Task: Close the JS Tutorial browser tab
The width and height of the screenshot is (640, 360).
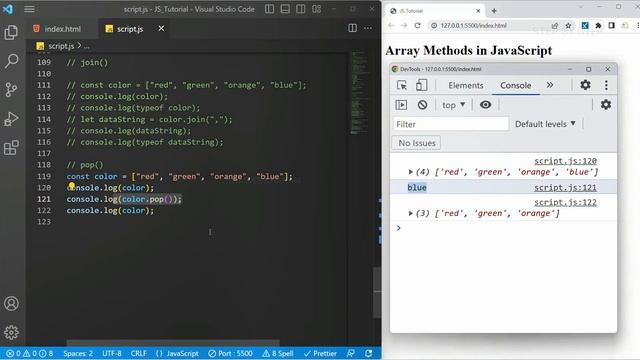Action: pos(478,11)
